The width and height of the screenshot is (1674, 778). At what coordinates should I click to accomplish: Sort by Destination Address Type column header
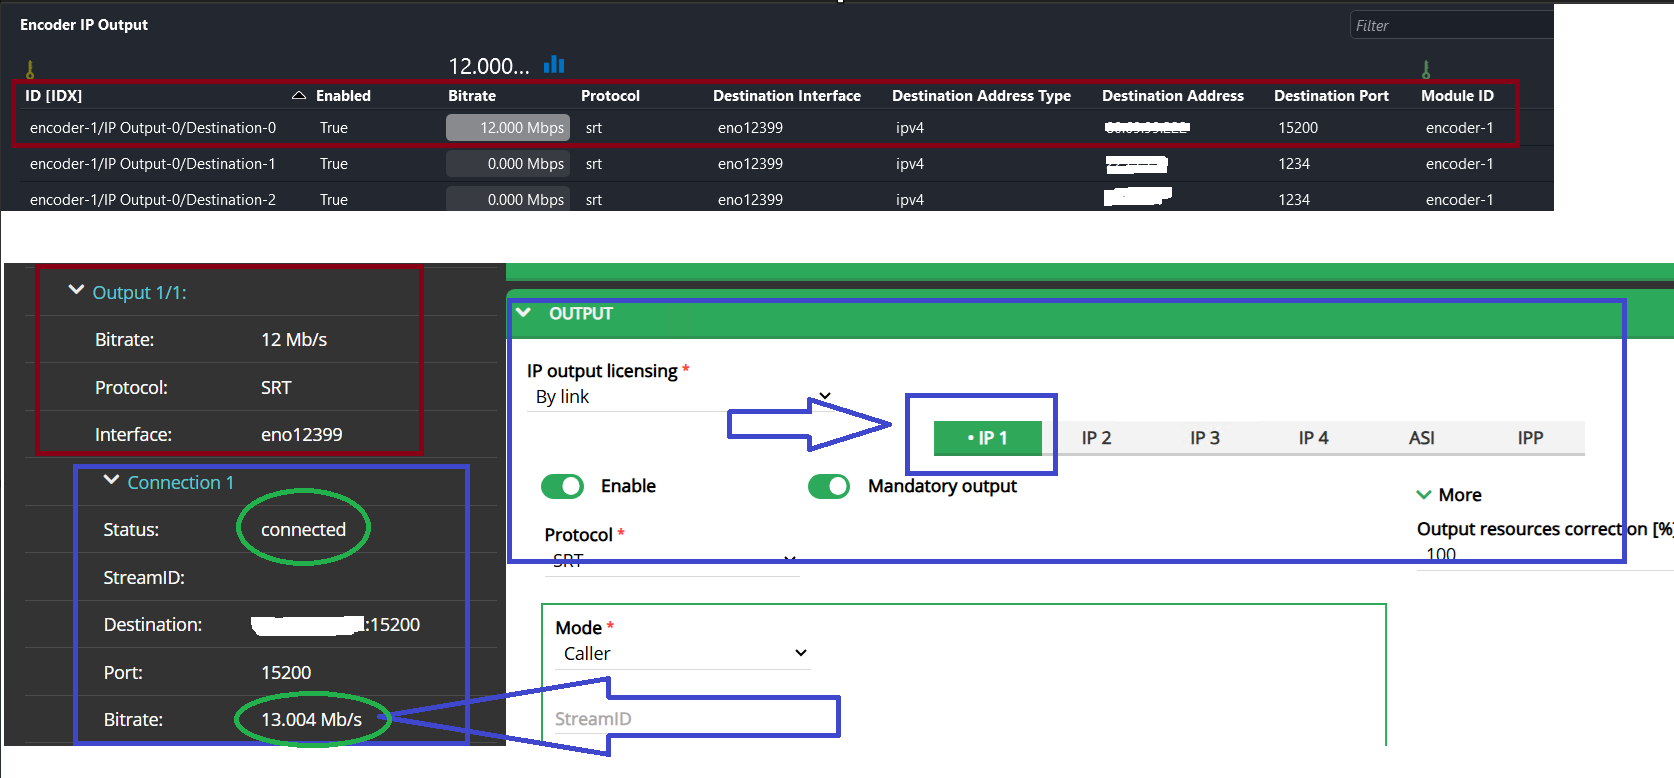(x=981, y=96)
